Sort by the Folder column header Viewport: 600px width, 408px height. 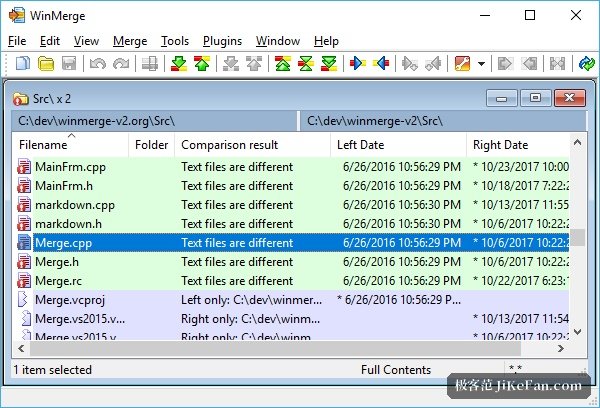pyautogui.click(x=152, y=145)
